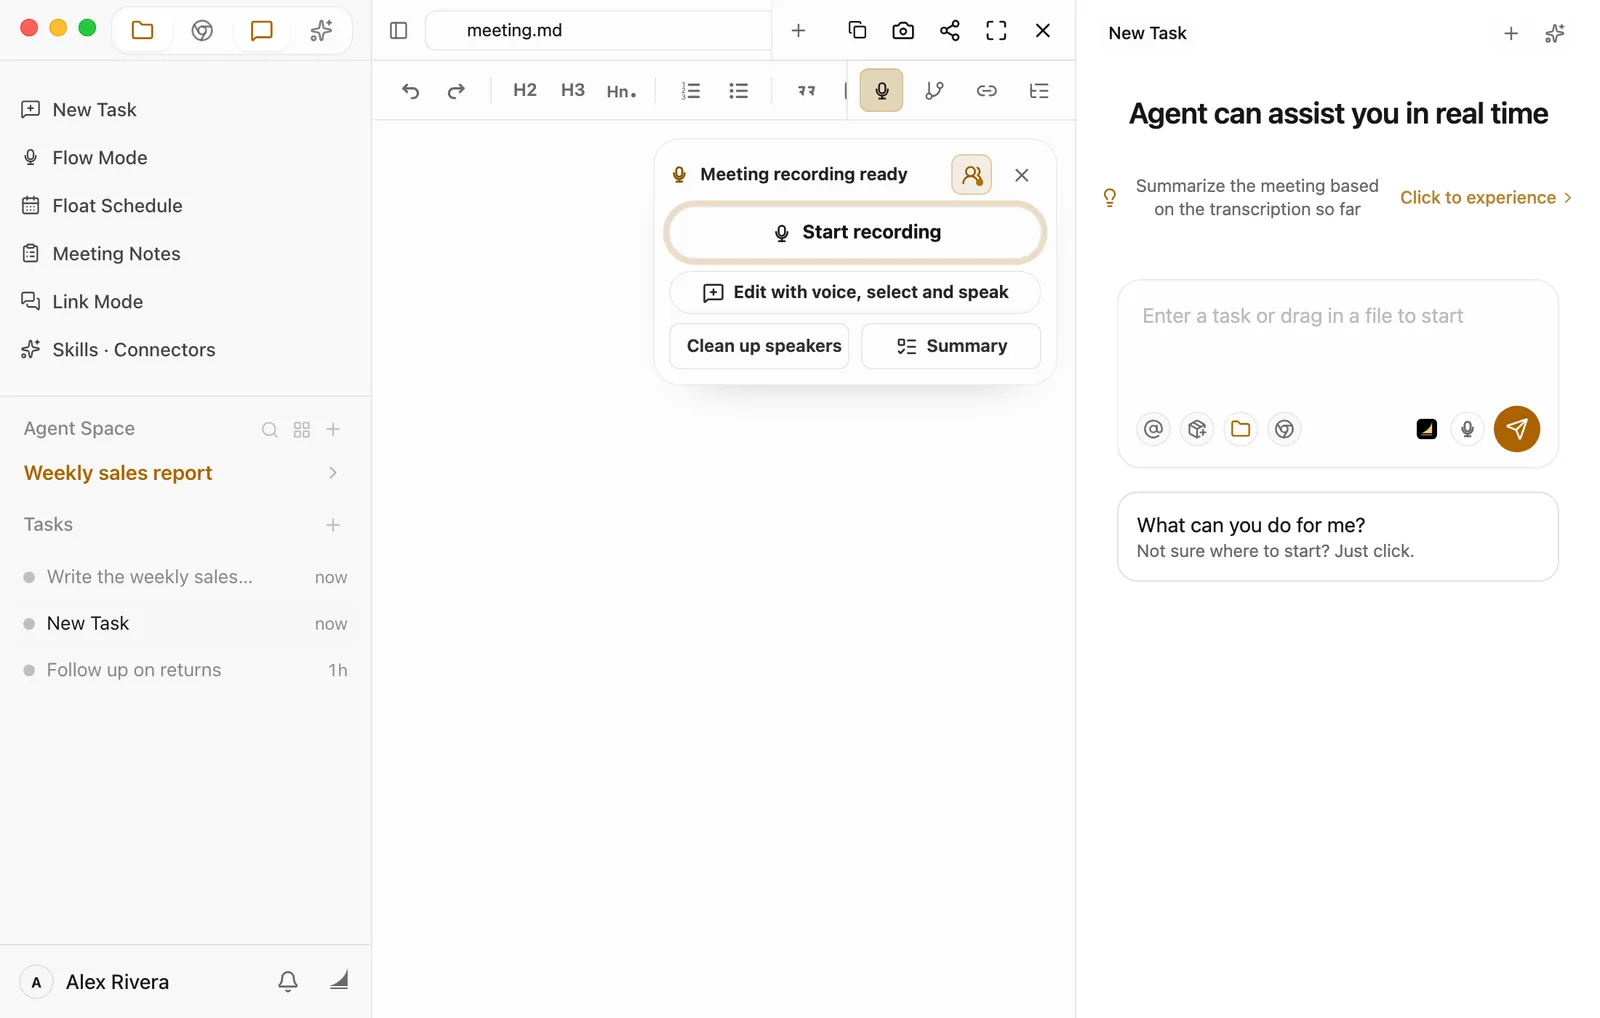Viewport: 1600px width, 1018px height.
Task: Click the browser icon under task input
Action: [1284, 429]
